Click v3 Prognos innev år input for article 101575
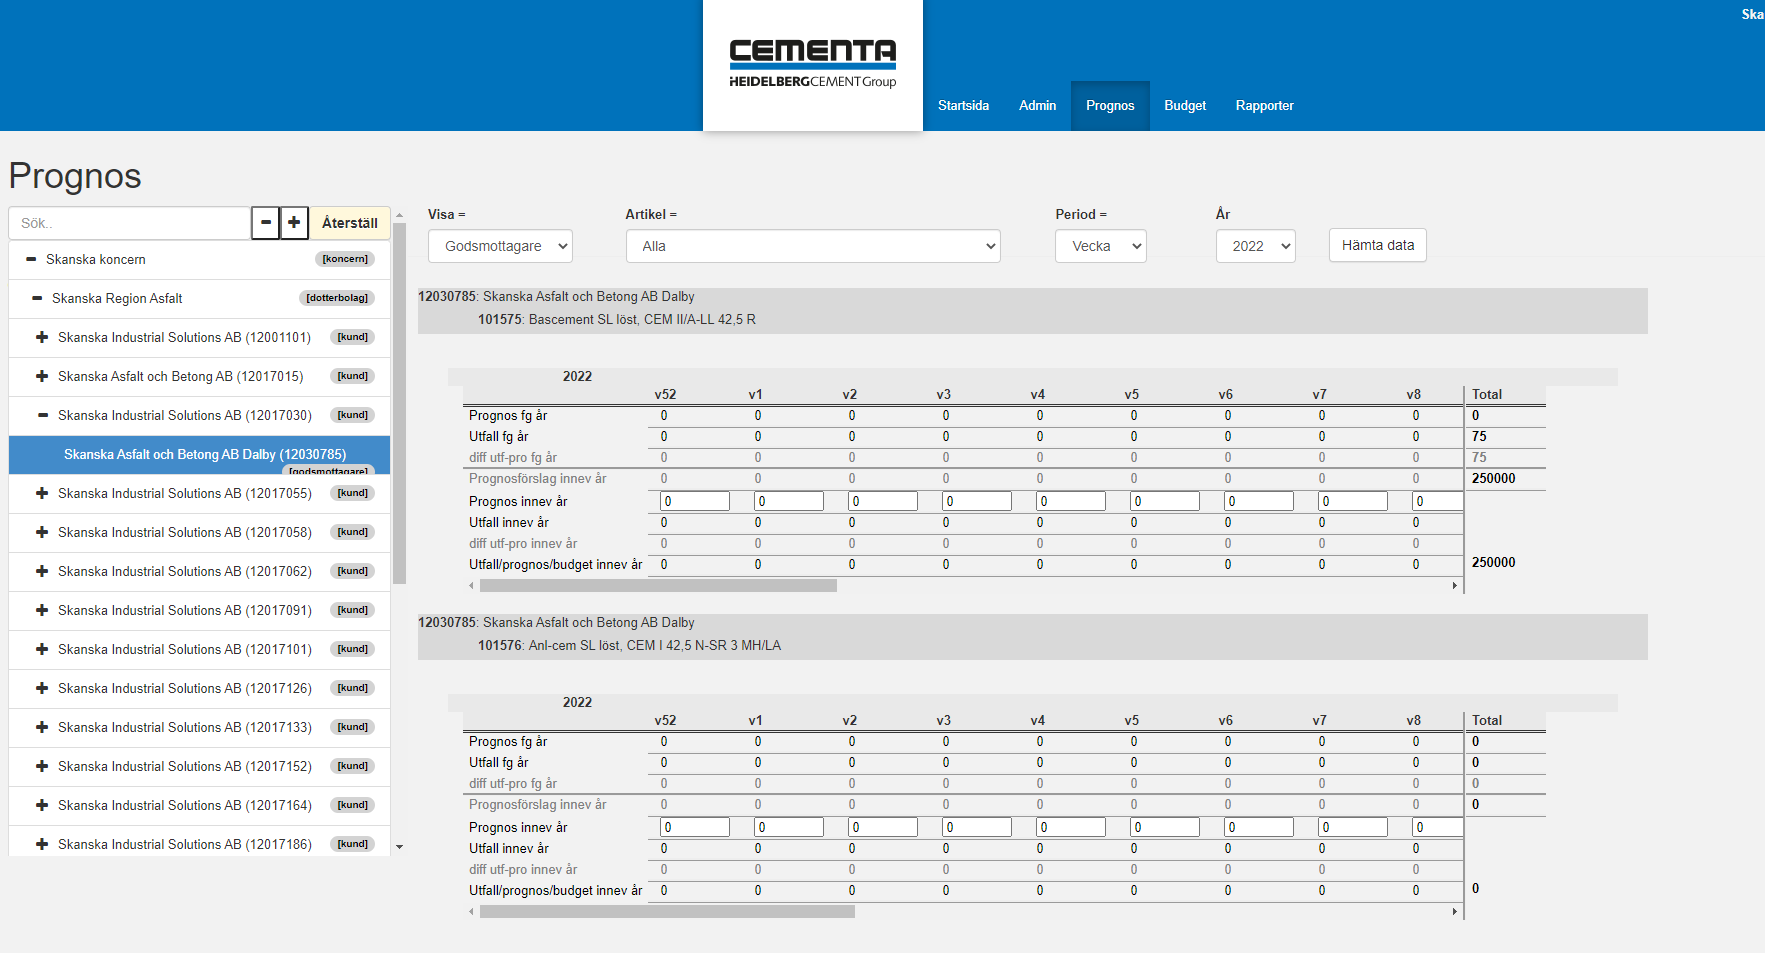The image size is (1765, 953). 977,501
